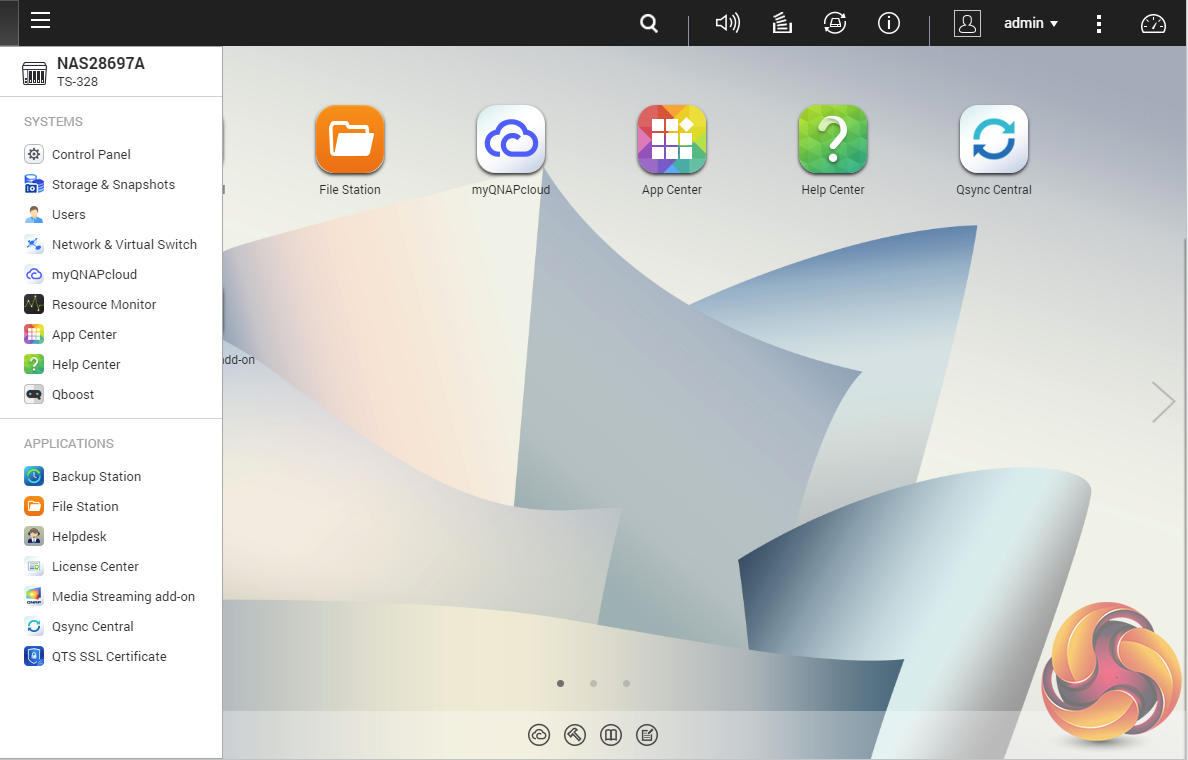Select the third desktop page dot
The width and height of the screenshot is (1188, 760).
pyautogui.click(x=626, y=683)
